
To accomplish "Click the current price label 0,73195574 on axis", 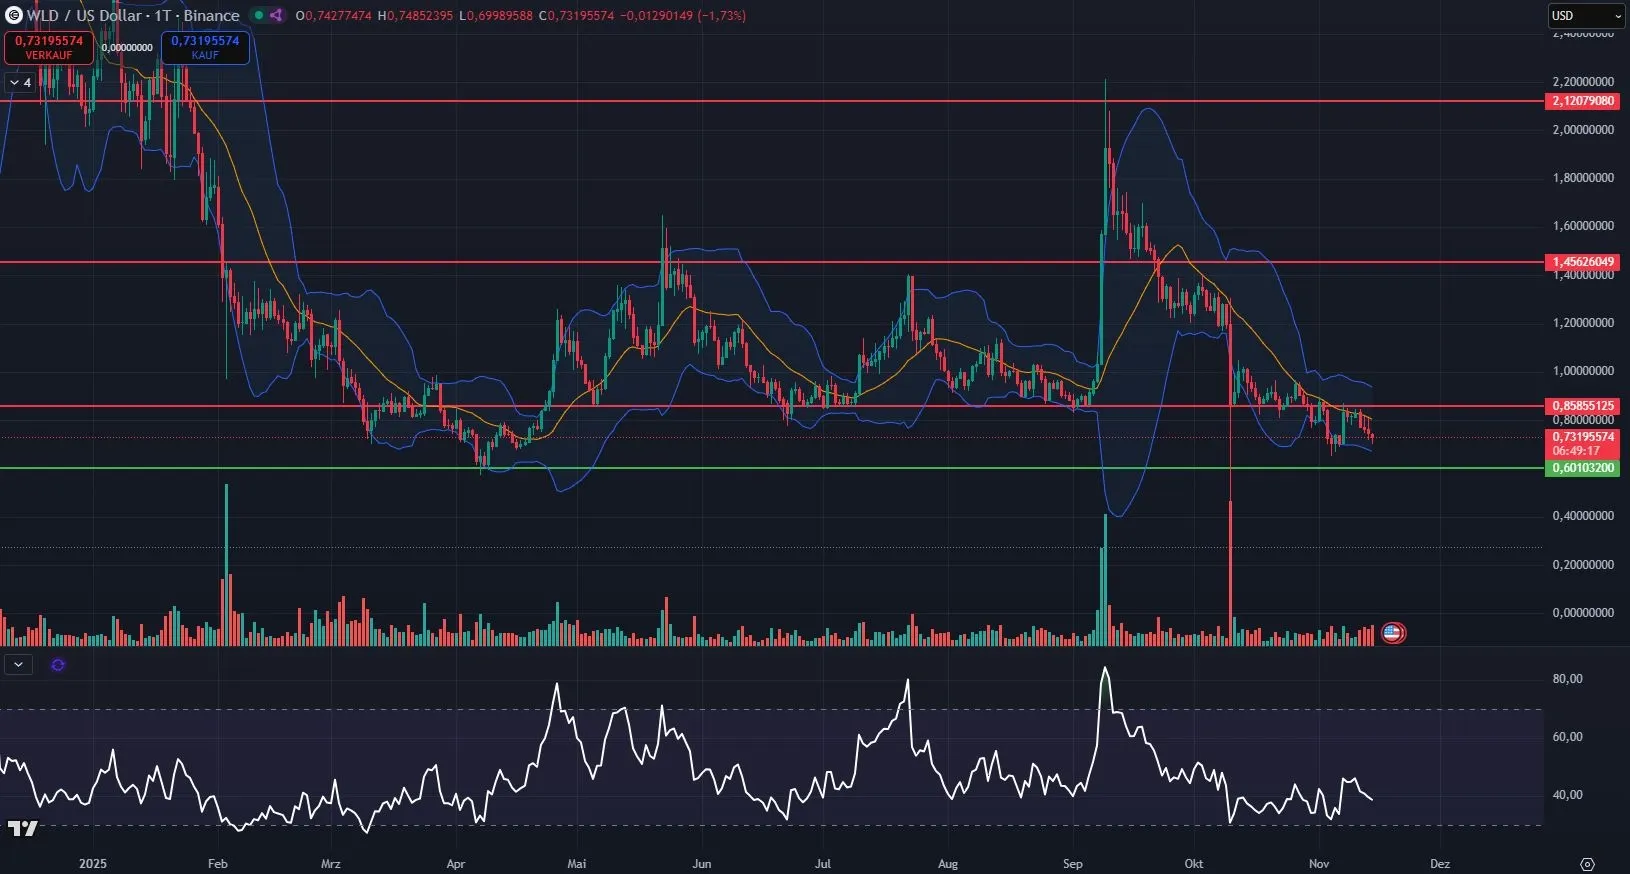I will 1582,437.
